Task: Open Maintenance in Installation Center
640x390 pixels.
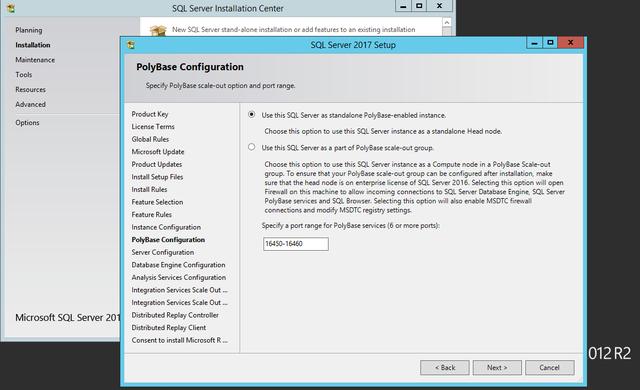Action: pyautogui.click(x=35, y=60)
